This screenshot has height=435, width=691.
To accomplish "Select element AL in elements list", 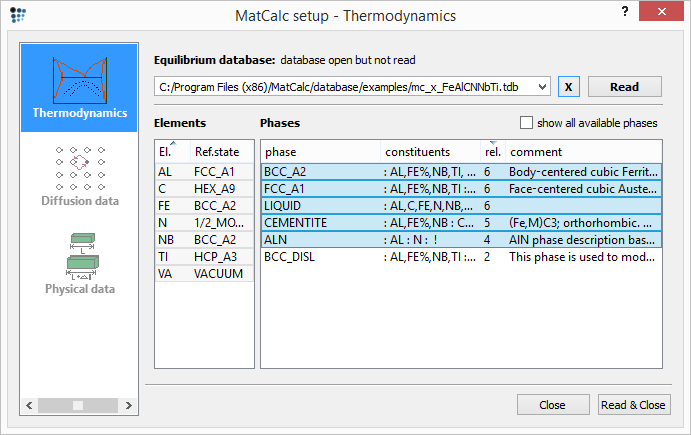I will tap(165, 171).
